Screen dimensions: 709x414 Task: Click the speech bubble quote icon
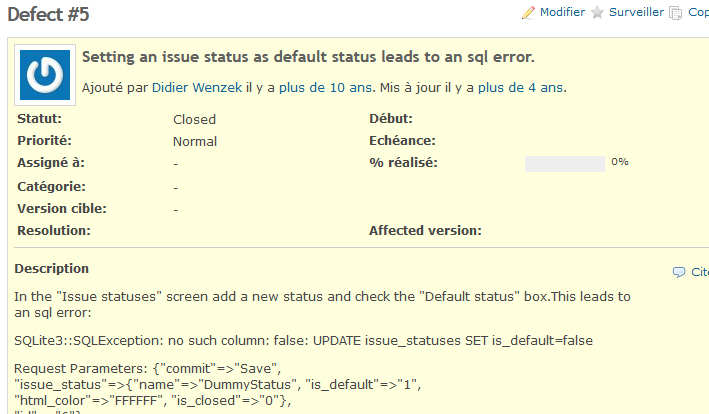tap(679, 272)
